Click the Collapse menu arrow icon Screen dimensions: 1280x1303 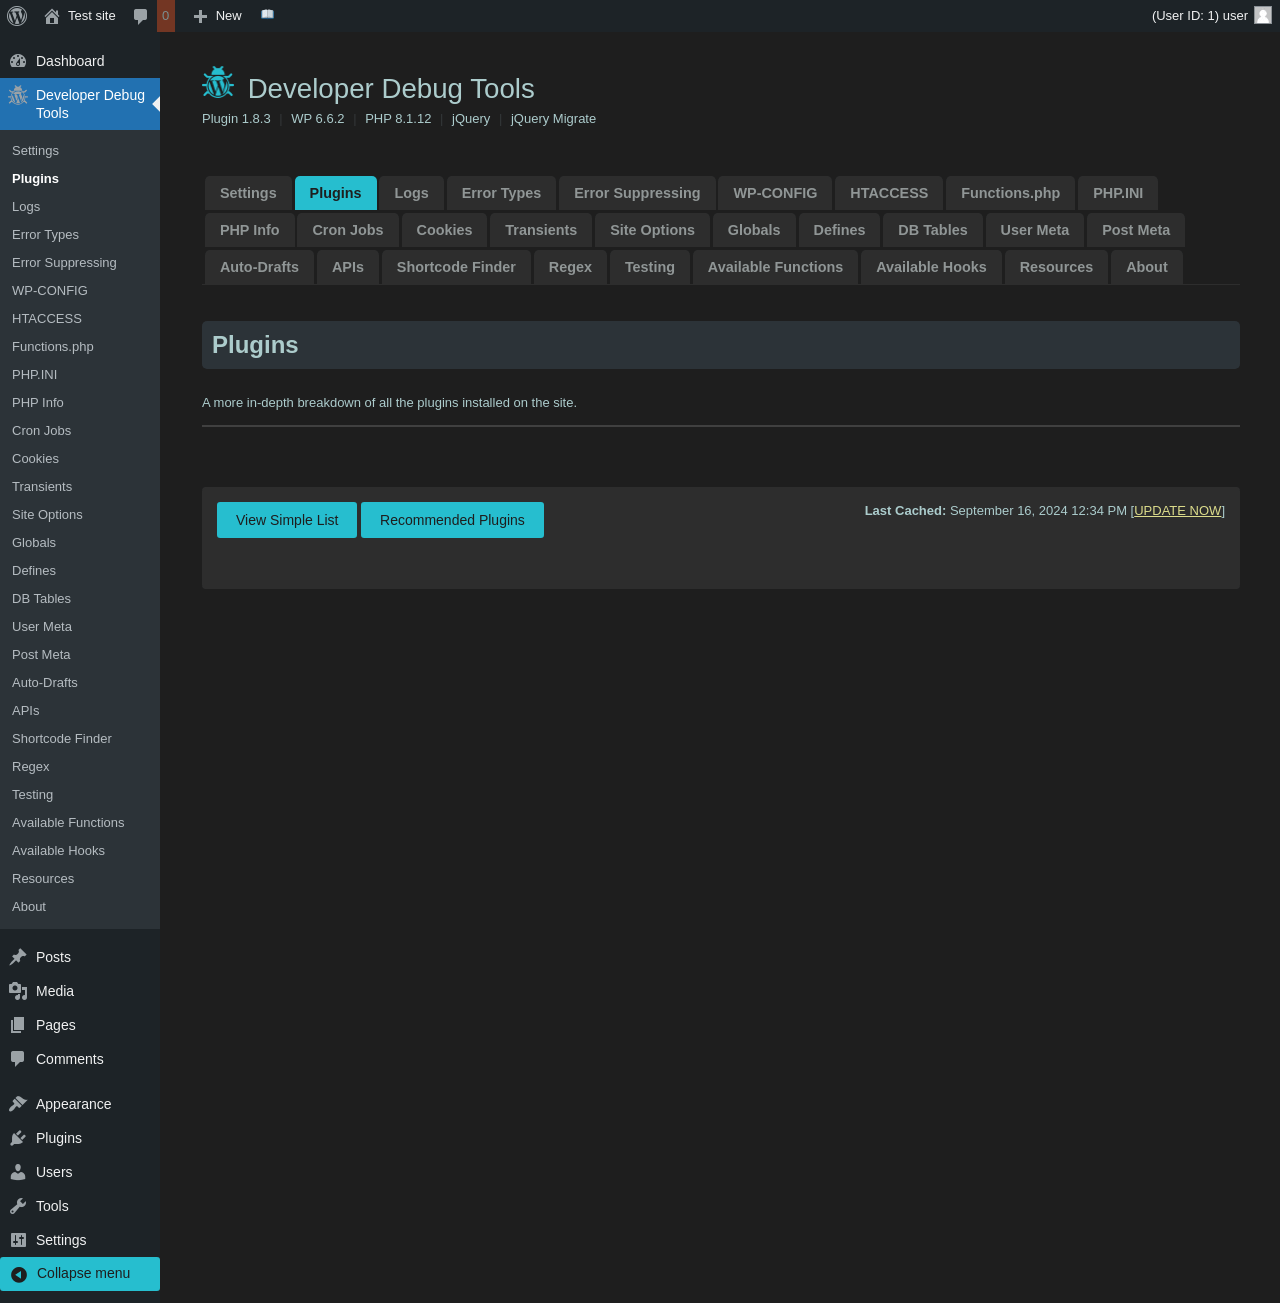19,1274
